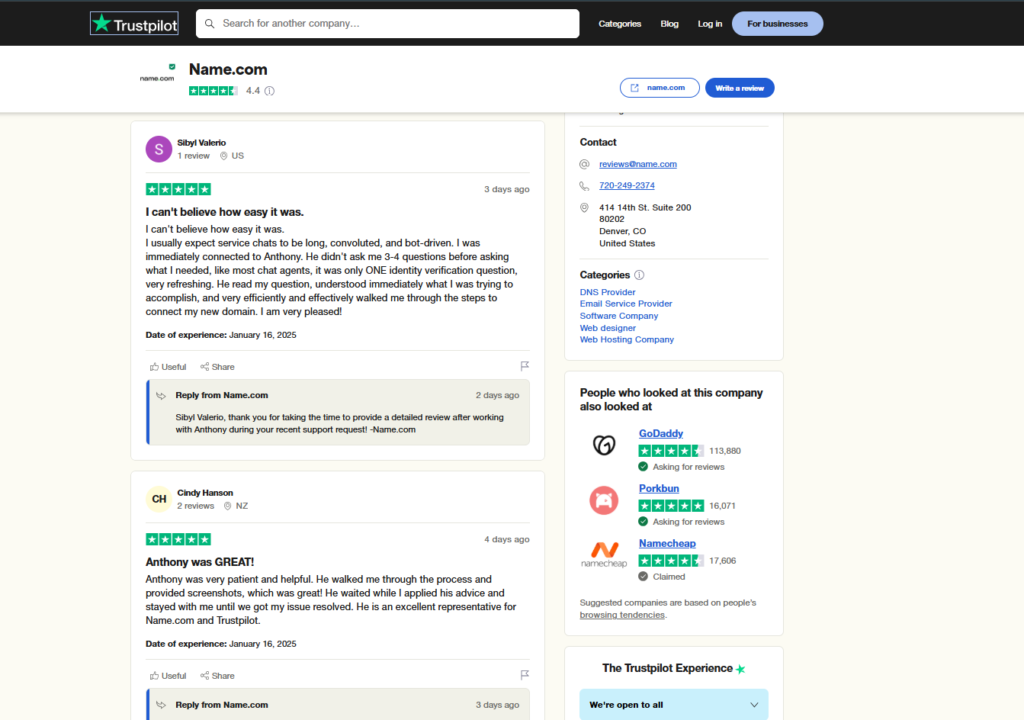The image size is (1024, 720).
Task: Click reviewer name Sibyl Valerio
Action: pos(201,142)
